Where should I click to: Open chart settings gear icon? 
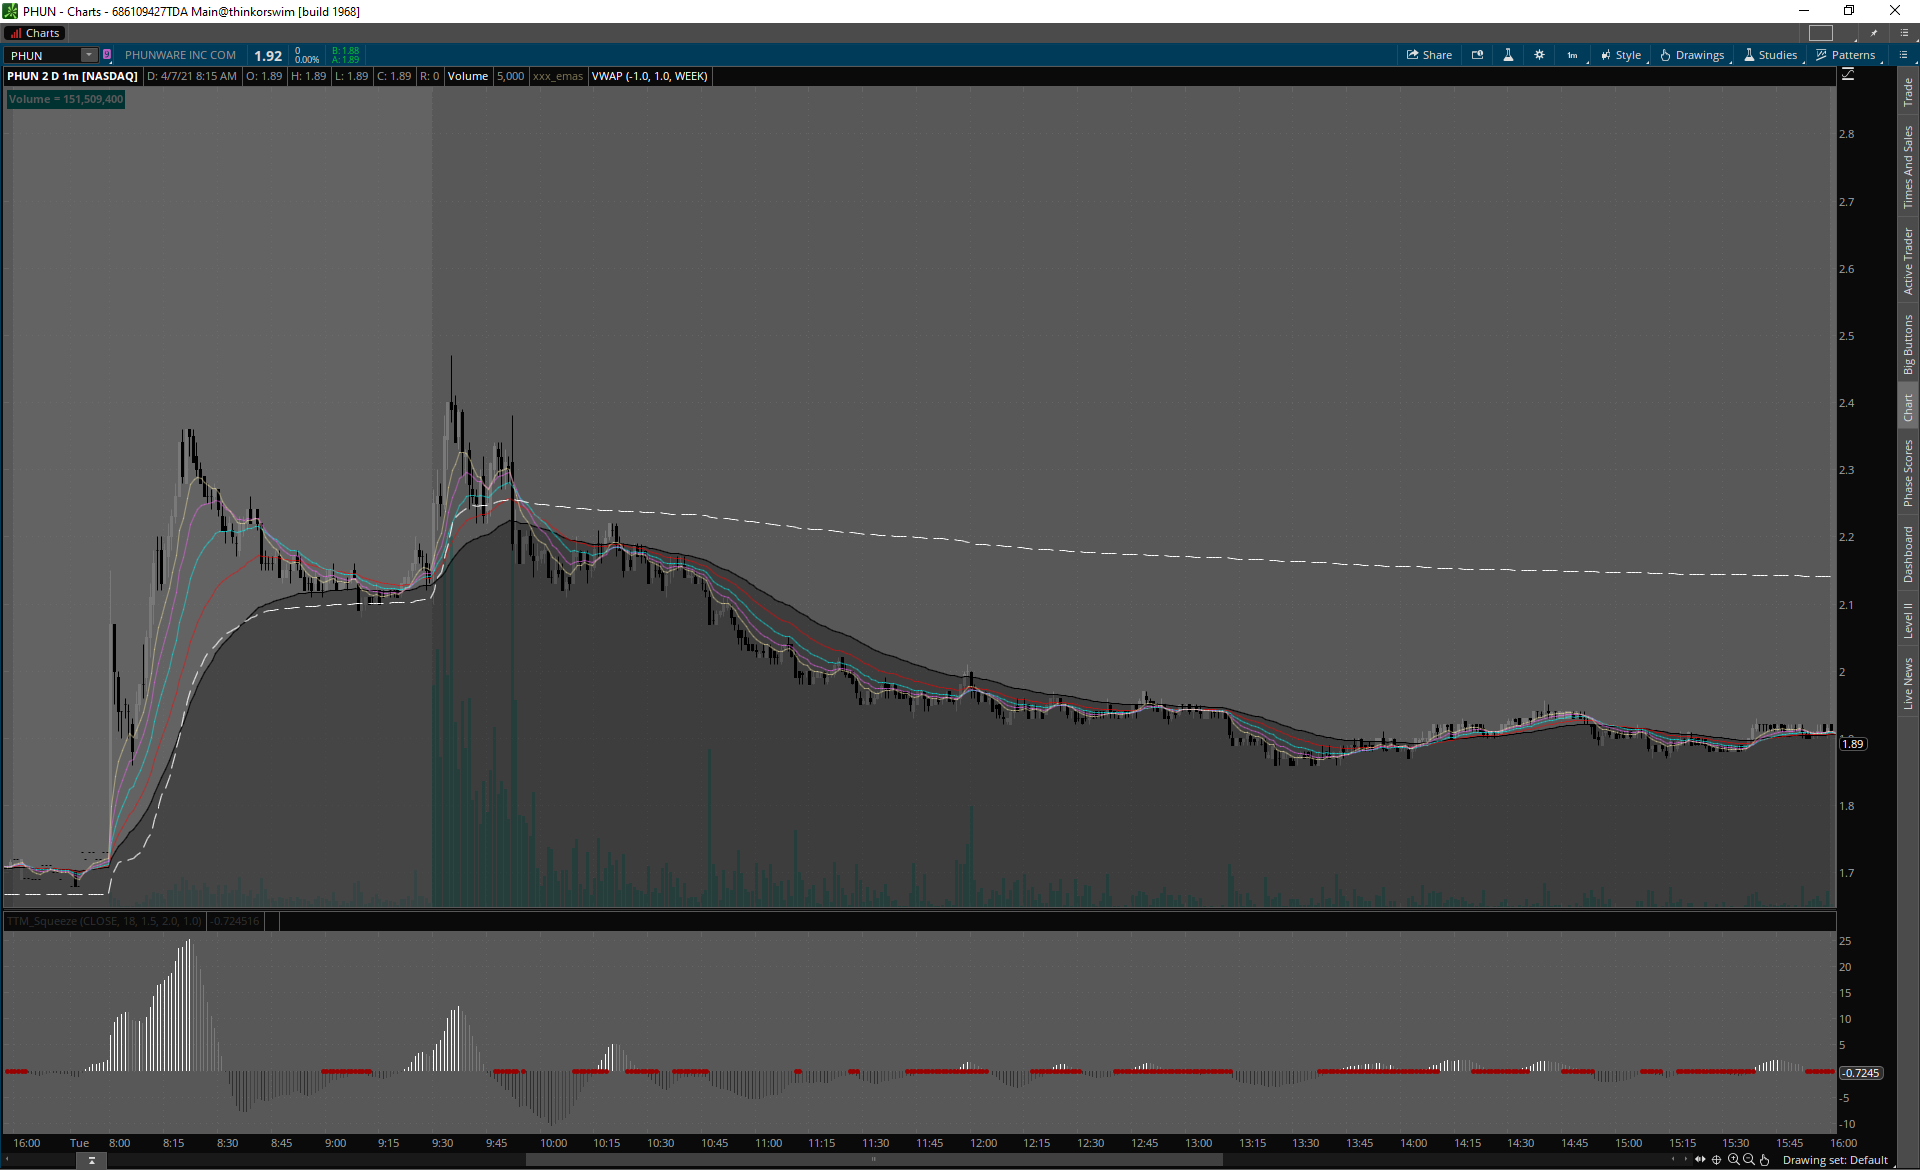coord(1539,55)
